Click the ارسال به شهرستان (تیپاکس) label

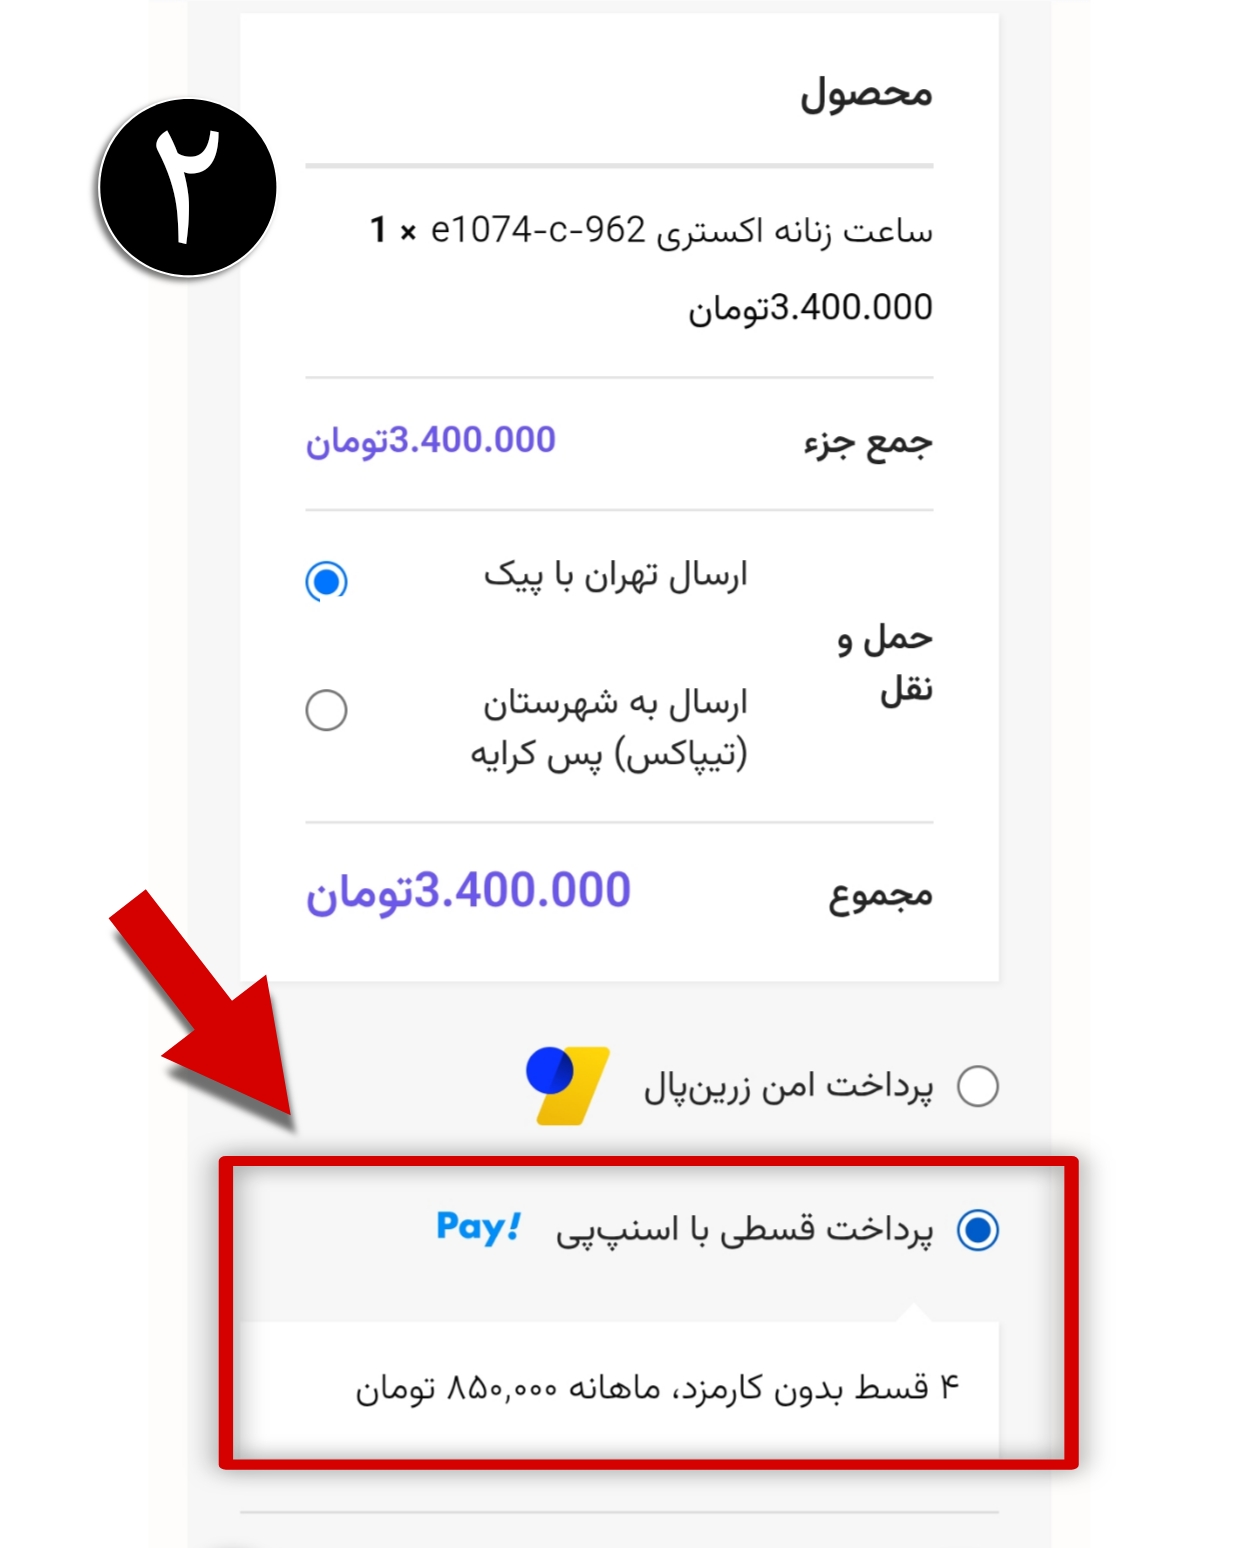609,728
